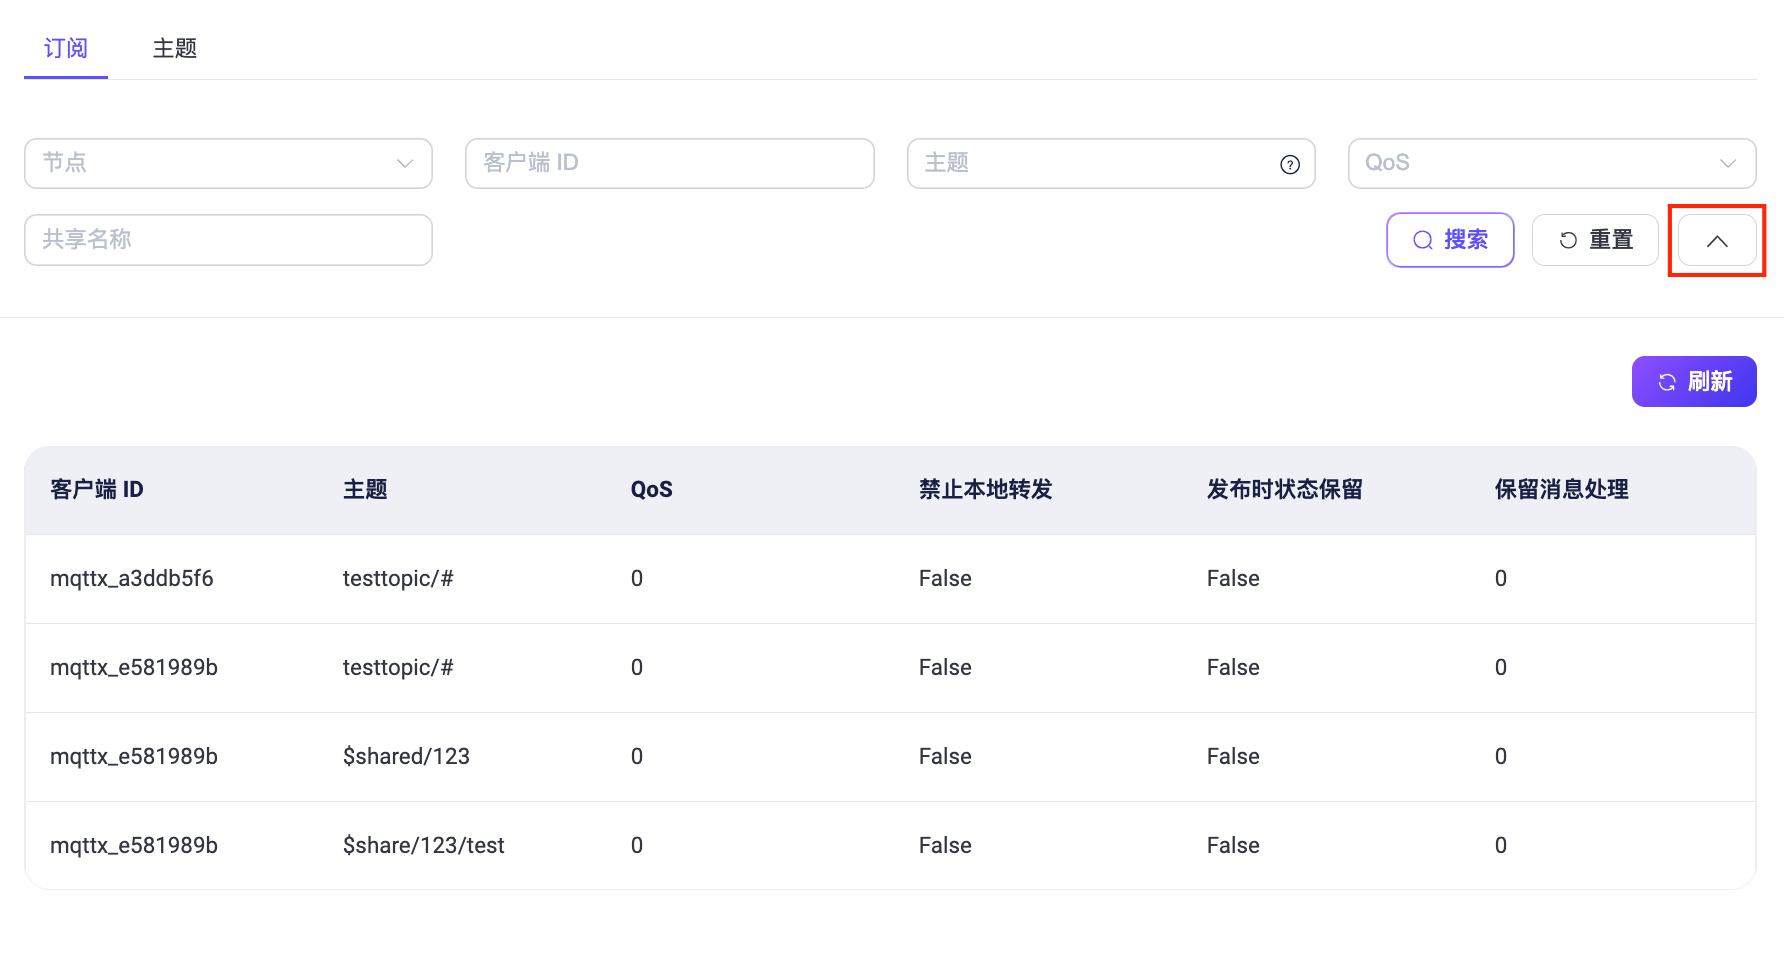
Task: Collapse the filter panel with up chevron
Action: click(x=1716, y=241)
